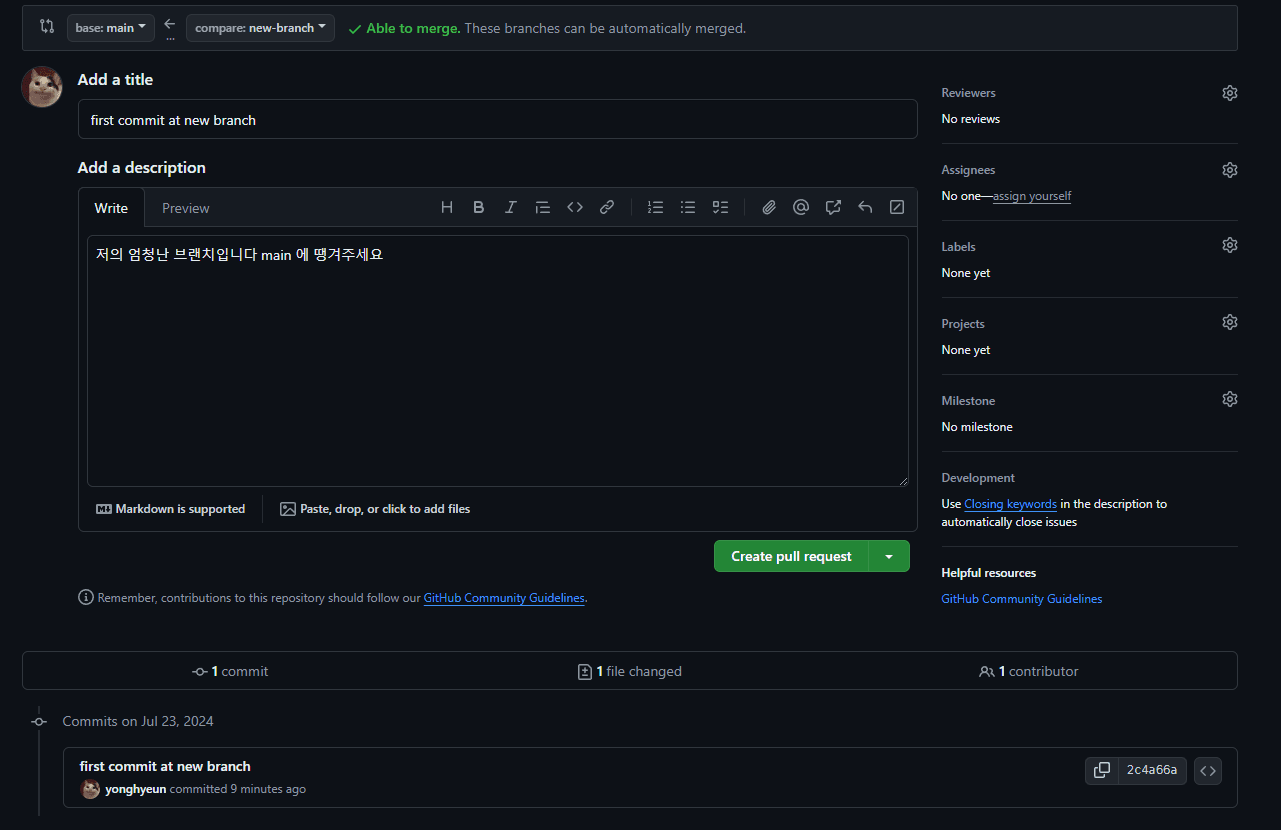Screen dimensions: 1281x830
Task: Open the Closing keywords link
Action: pyautogui.click(x=1010, y=504)
